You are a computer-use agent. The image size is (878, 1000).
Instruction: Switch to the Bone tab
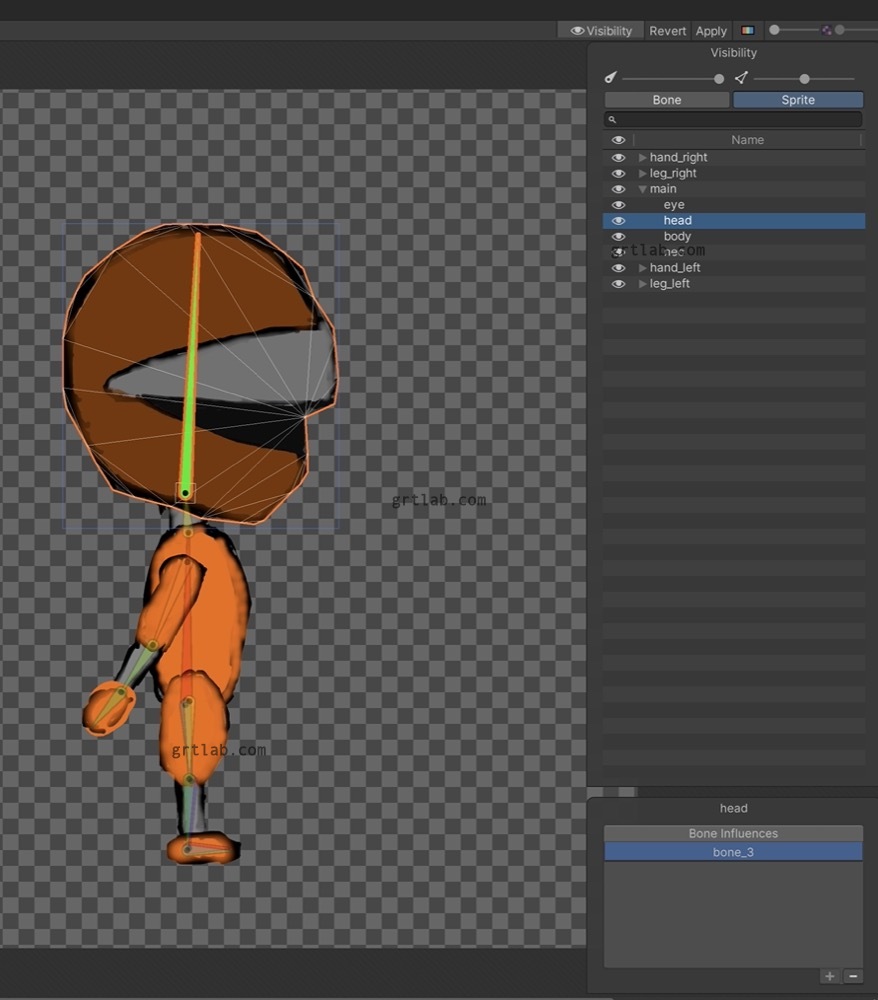(667, 99)
